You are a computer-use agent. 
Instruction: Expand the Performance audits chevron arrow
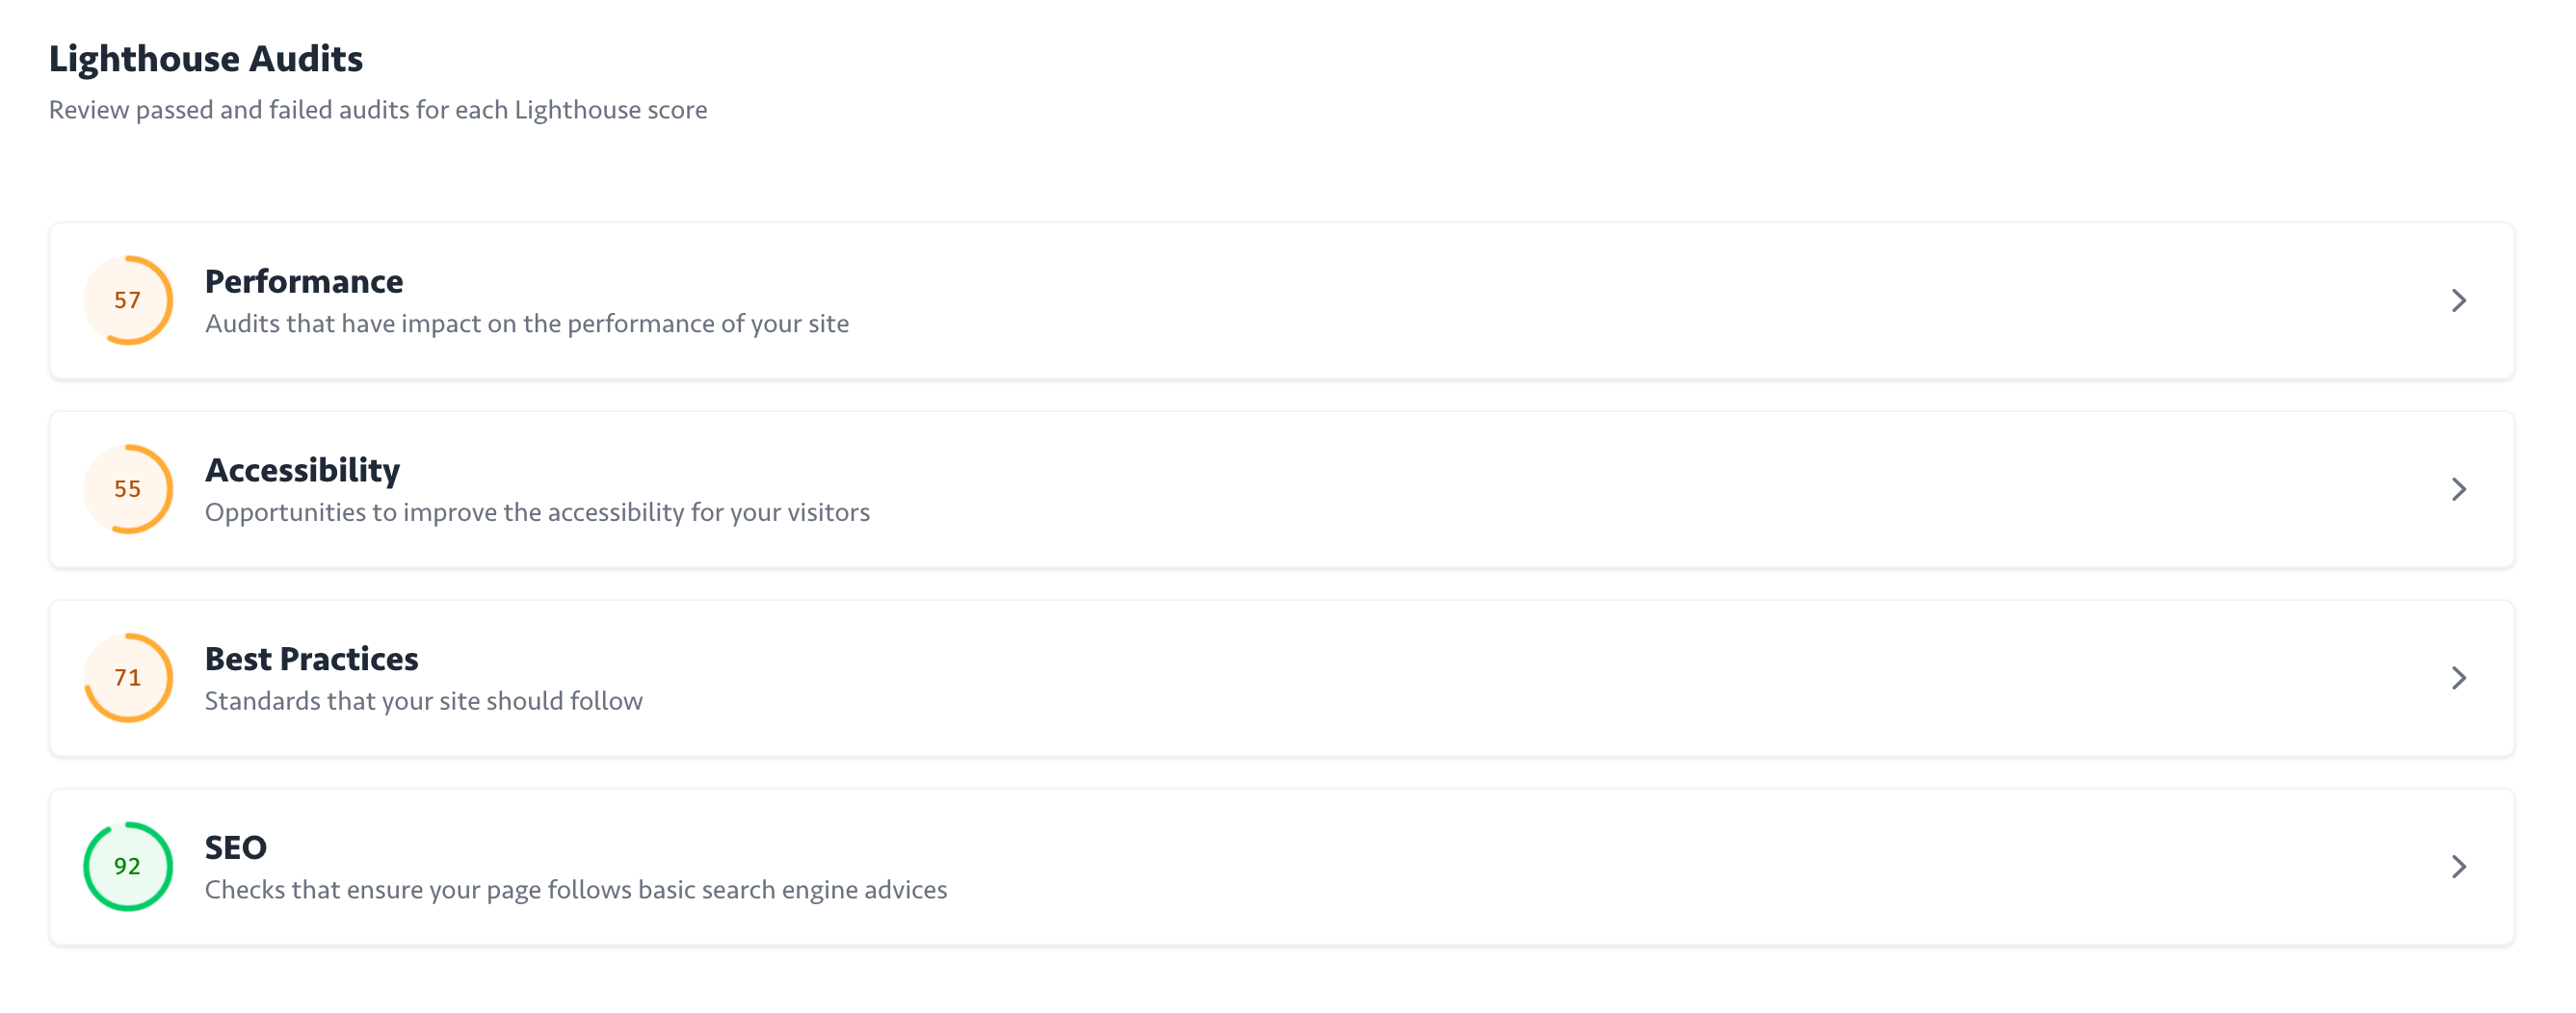tap(2458, 300)
